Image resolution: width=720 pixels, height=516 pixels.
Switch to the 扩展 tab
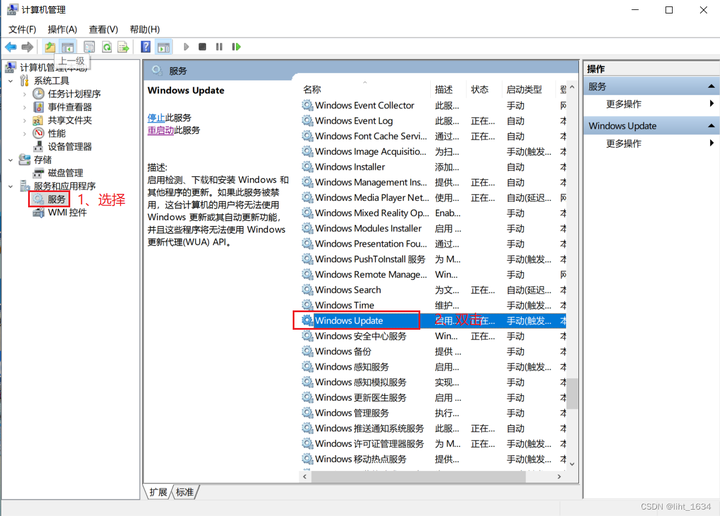pyautogui.click(x=158, y=492)
